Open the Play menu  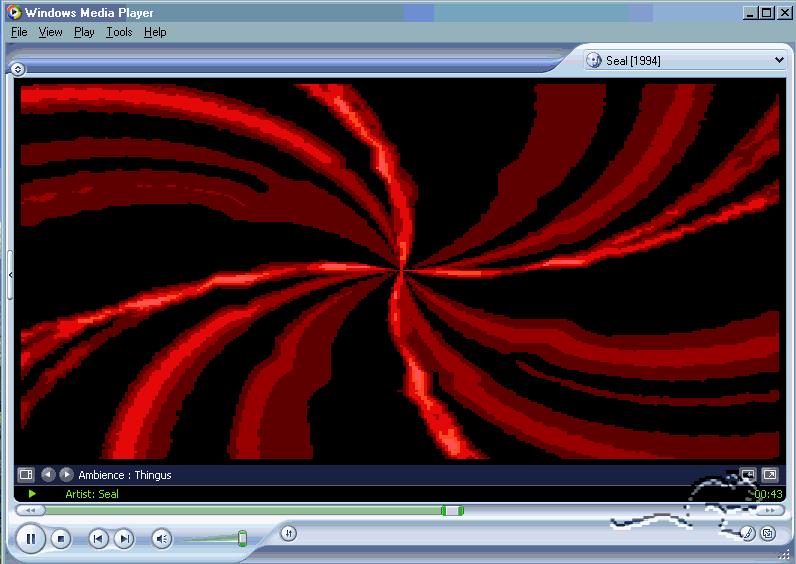click(x=84, y=32)
